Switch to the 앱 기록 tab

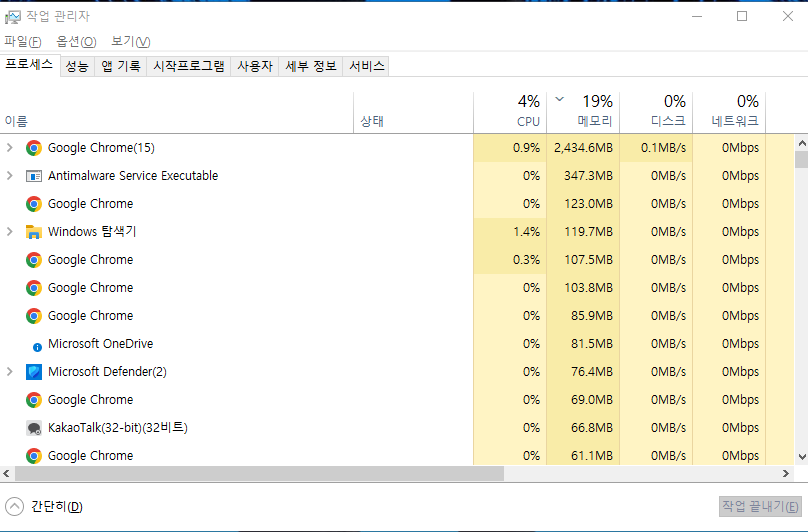(121, 66)
